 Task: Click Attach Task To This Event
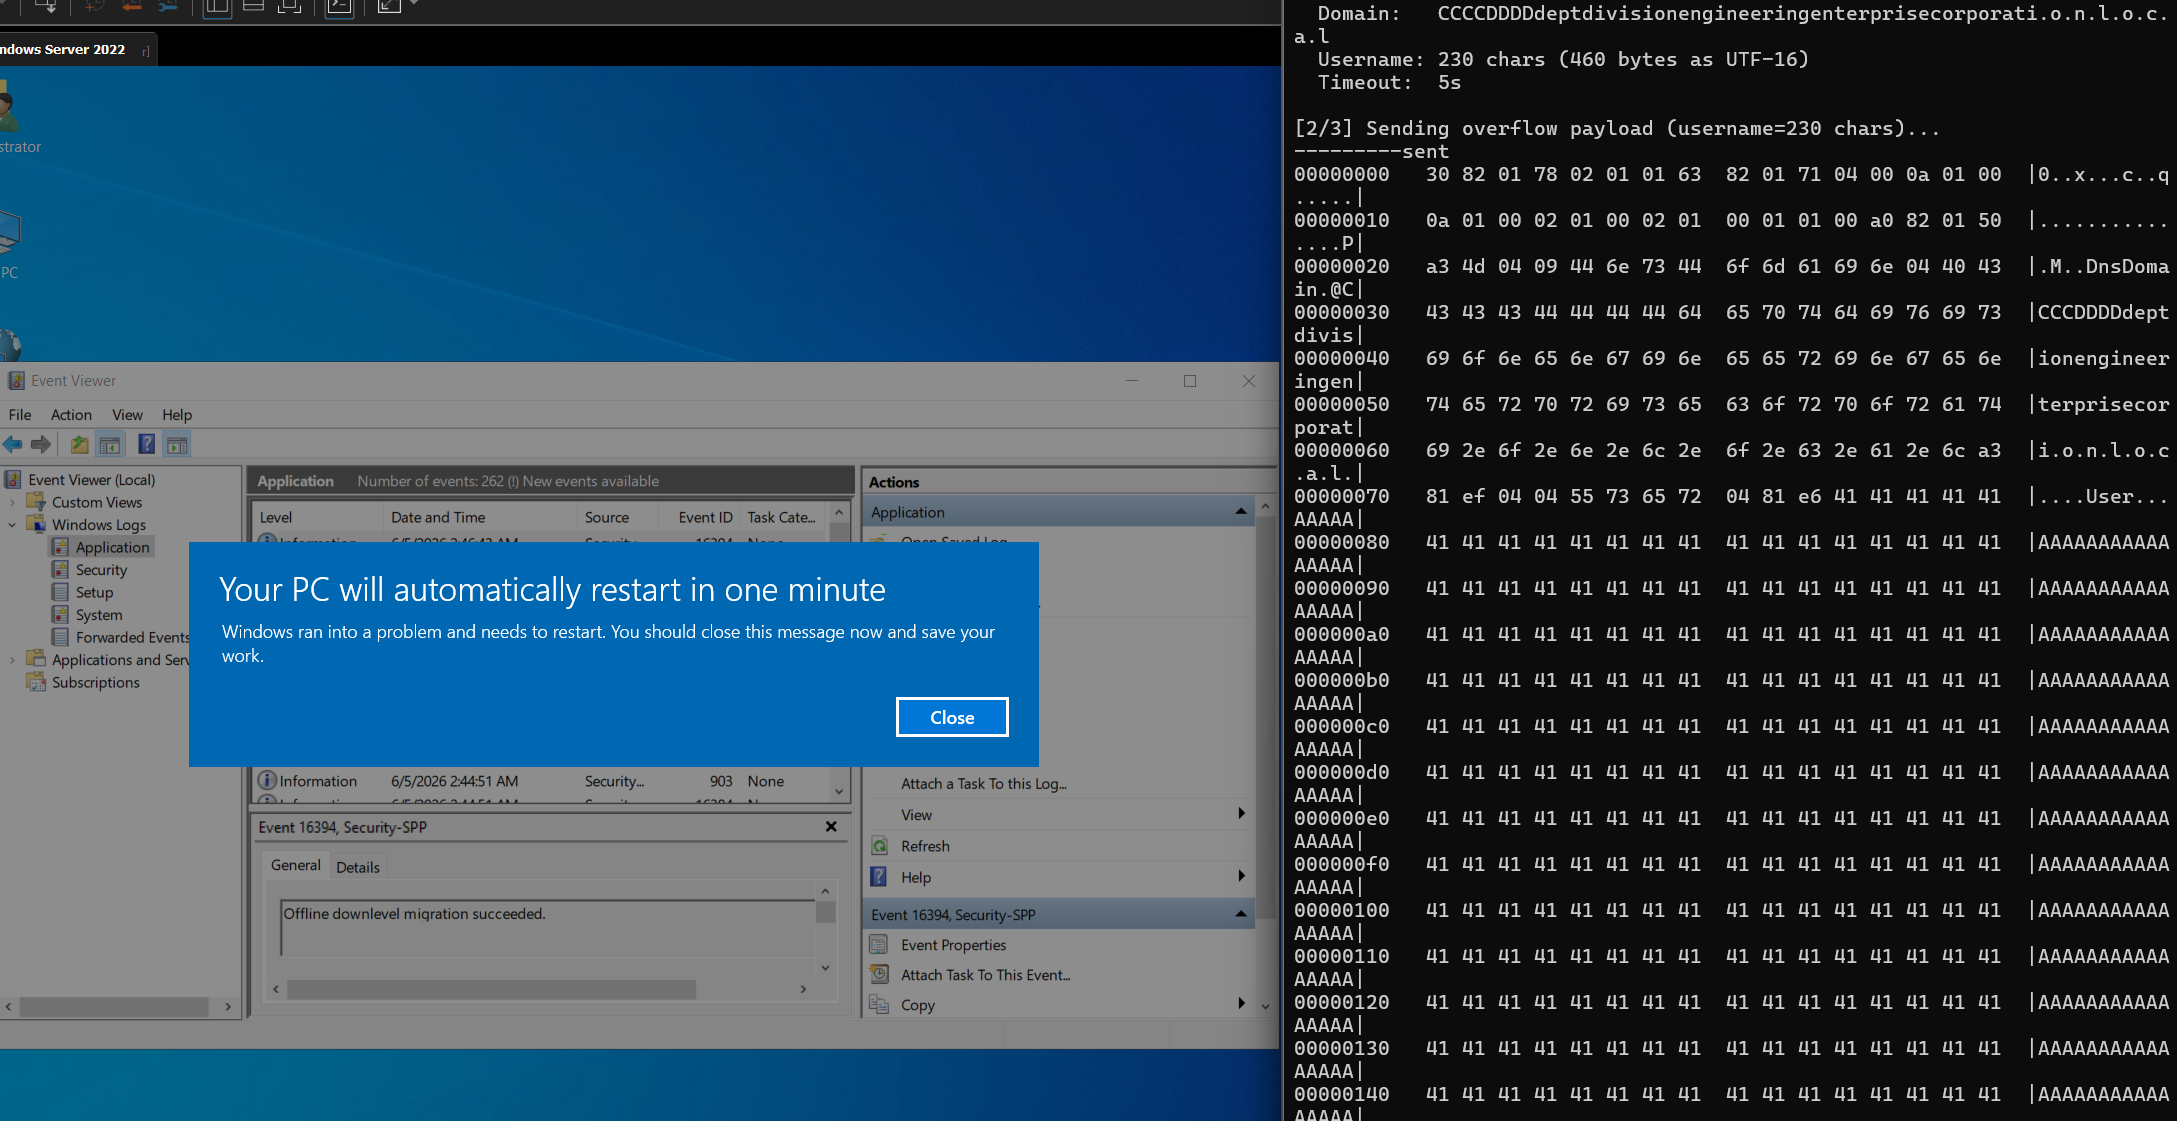pos(986,975)
